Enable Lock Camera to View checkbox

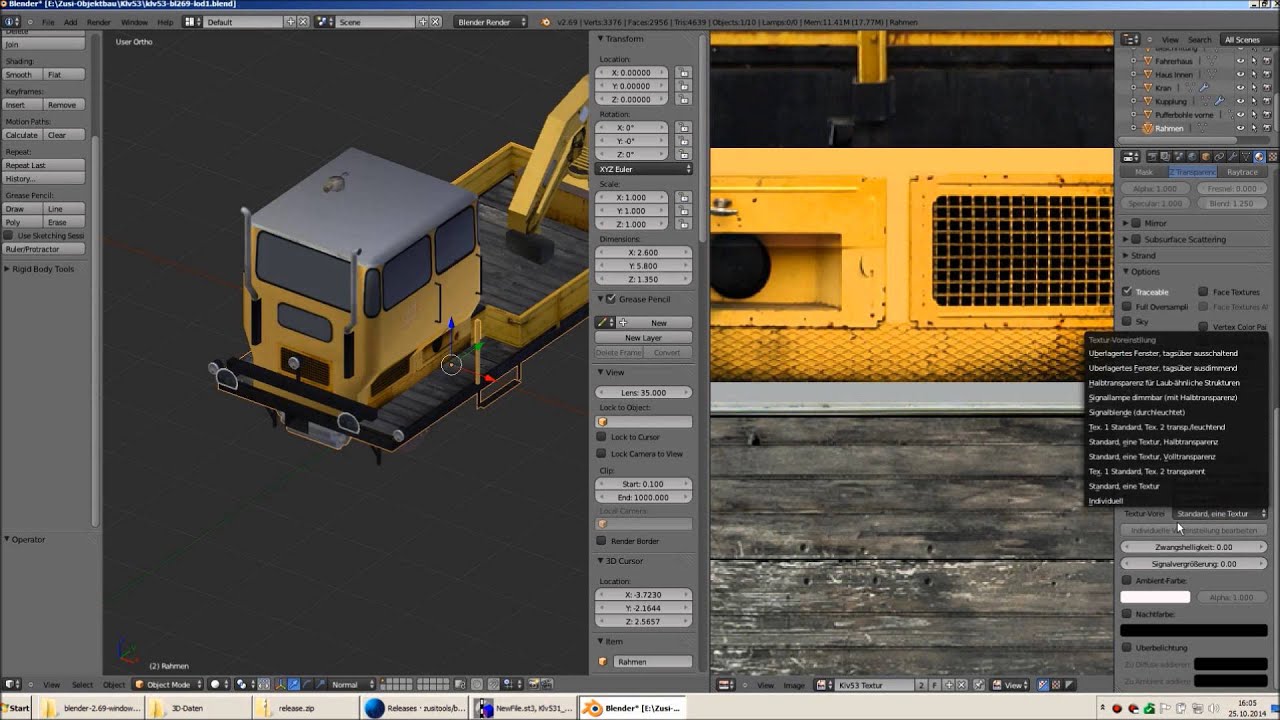[x=601, y=454]
